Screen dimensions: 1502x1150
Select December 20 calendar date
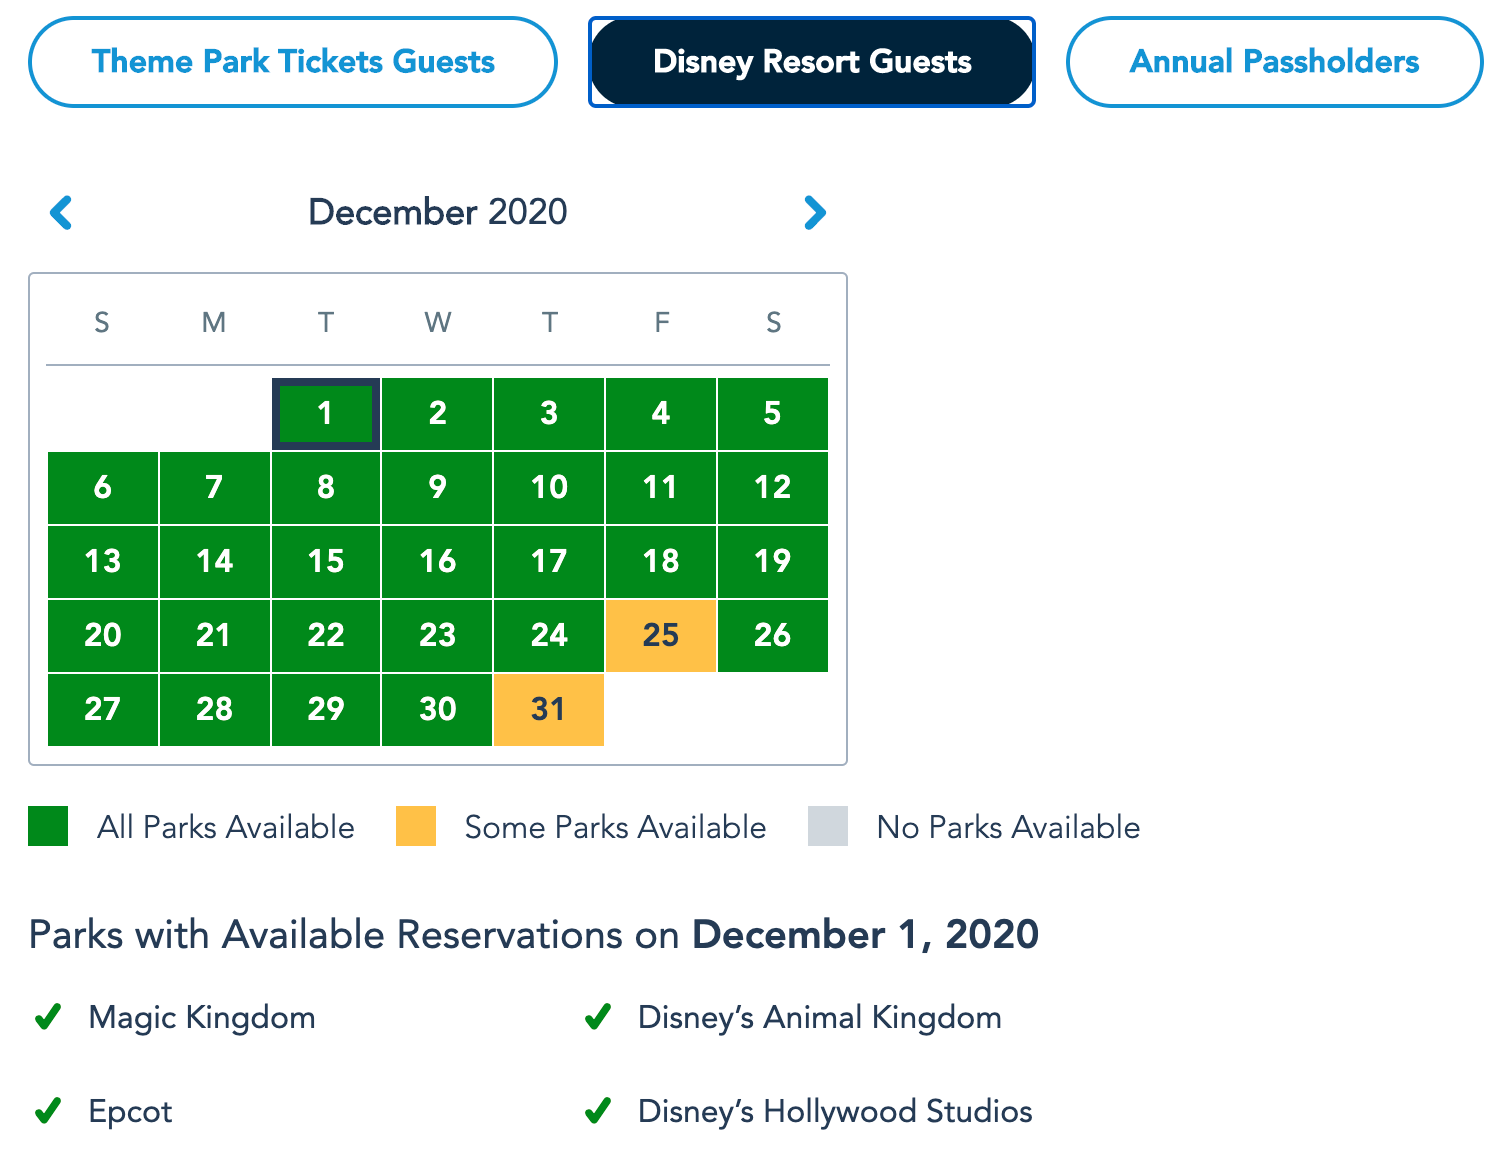103,635
